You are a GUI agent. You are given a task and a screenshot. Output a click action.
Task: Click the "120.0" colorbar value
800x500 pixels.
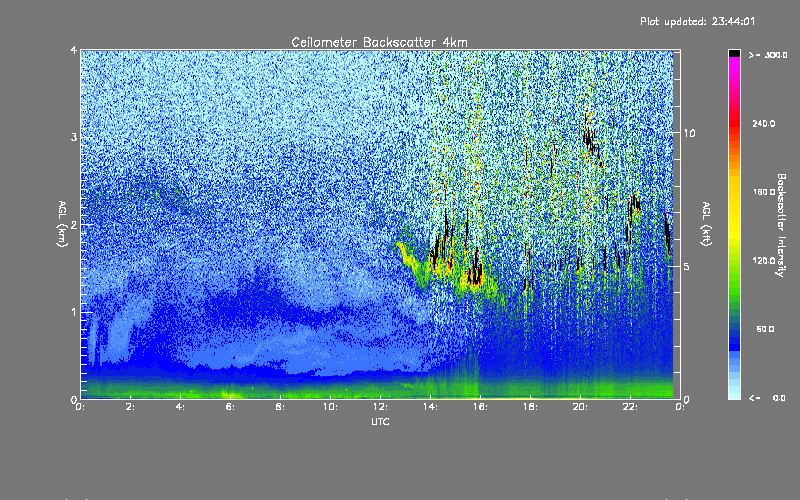[764, 260]
